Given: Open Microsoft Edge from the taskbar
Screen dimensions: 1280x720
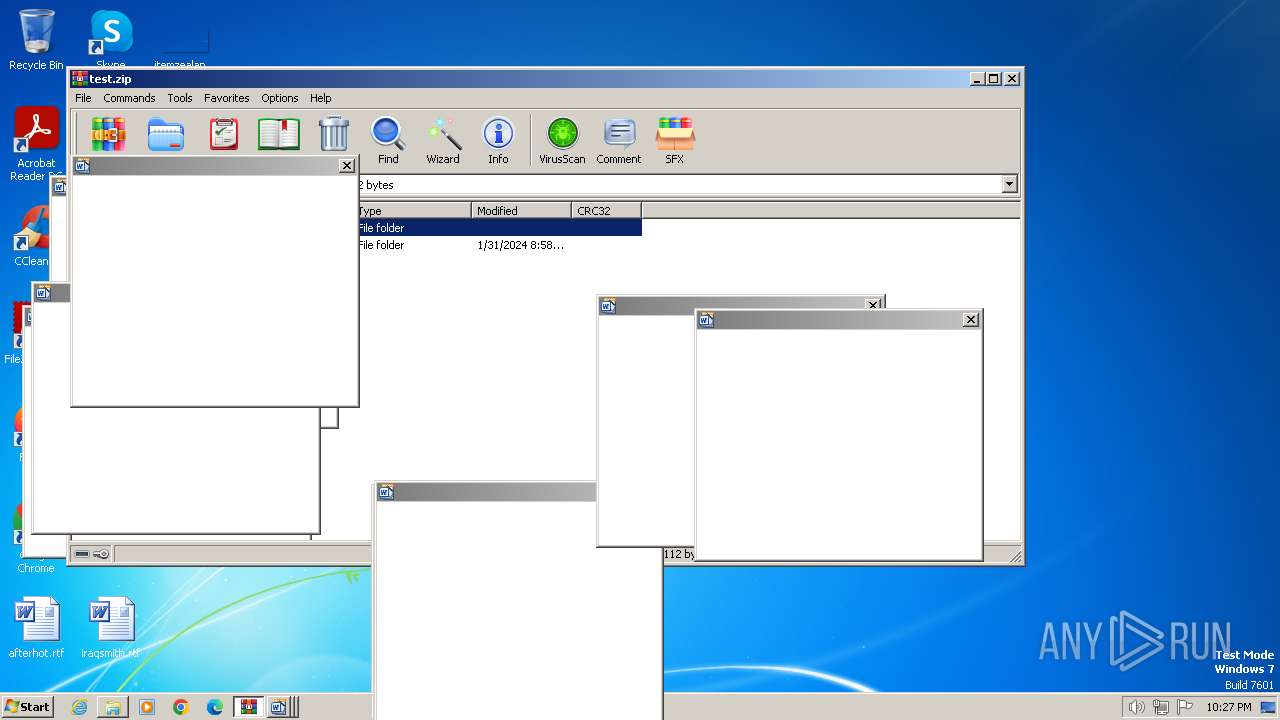Looking at the screenshot, I should pyautogui.click(x=215, y=707).
